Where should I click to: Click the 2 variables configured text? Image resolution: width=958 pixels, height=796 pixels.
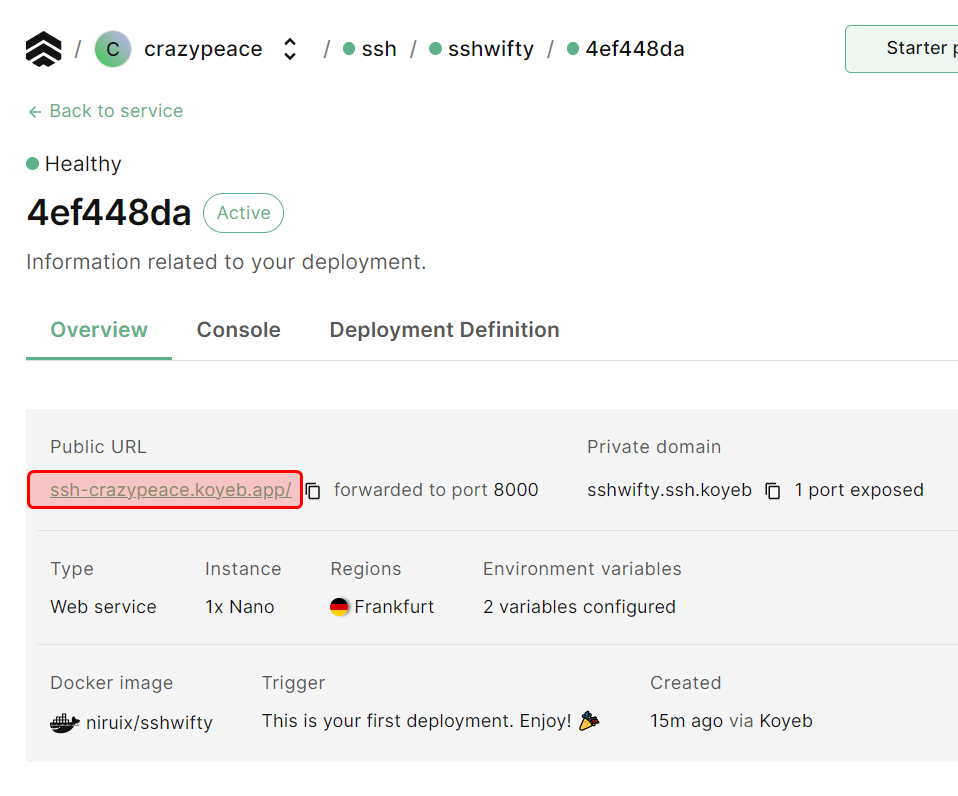click(579, 607)
